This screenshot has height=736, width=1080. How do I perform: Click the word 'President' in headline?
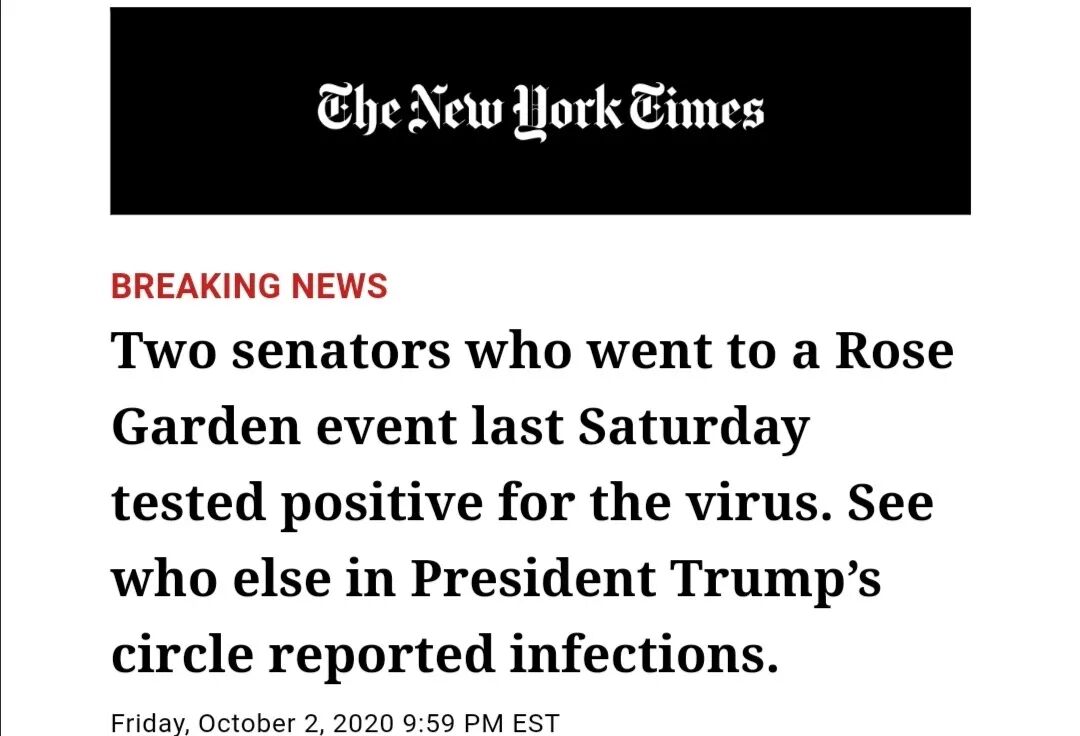(532, 578)
